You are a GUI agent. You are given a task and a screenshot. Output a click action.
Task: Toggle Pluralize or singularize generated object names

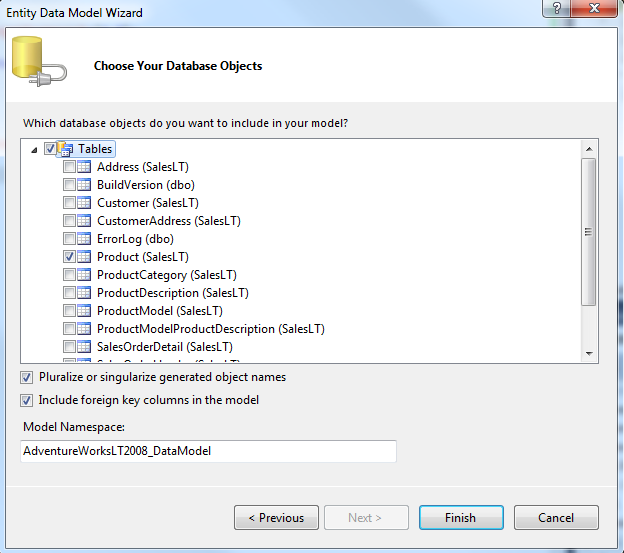(x=26, y=378)
